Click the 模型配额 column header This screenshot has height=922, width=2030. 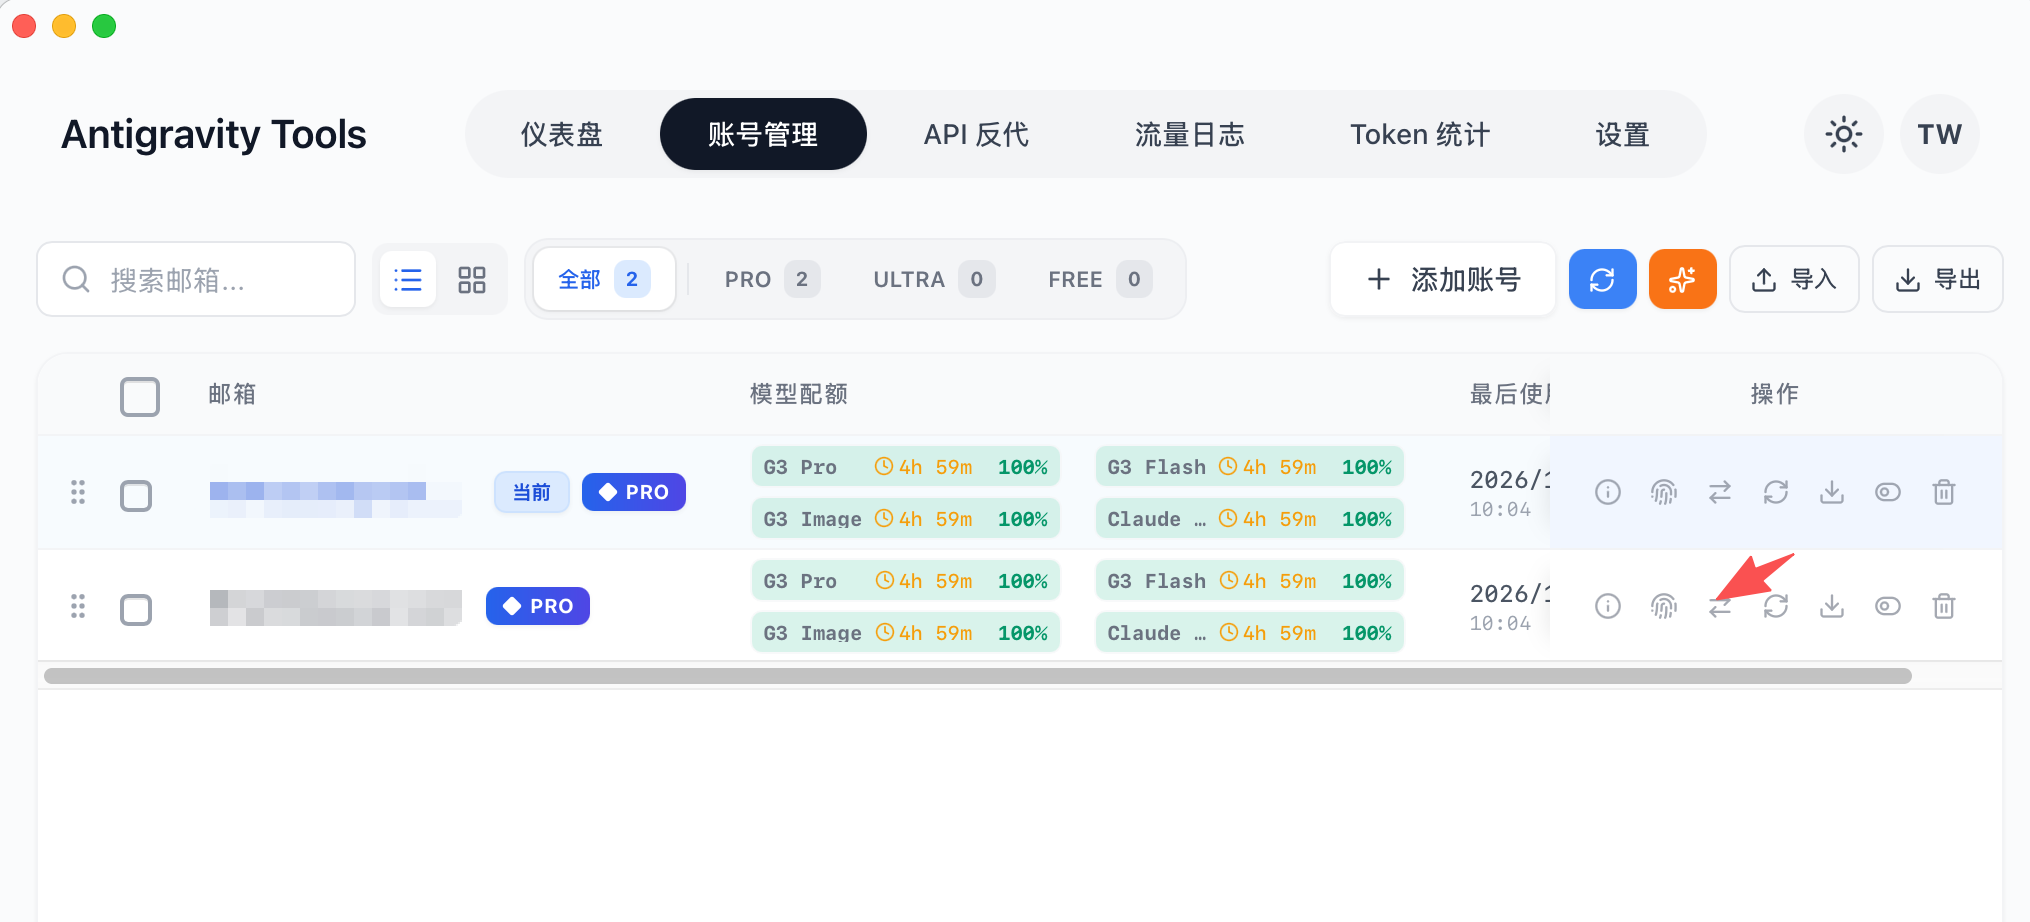point(799,394)
